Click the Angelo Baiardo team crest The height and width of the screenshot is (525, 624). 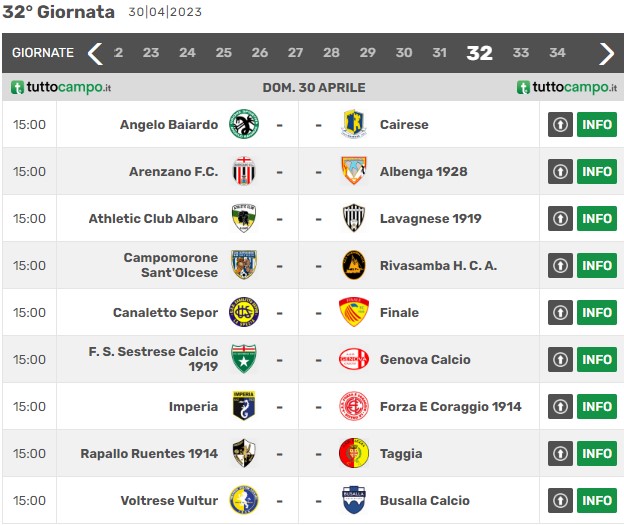pos(244,125)
